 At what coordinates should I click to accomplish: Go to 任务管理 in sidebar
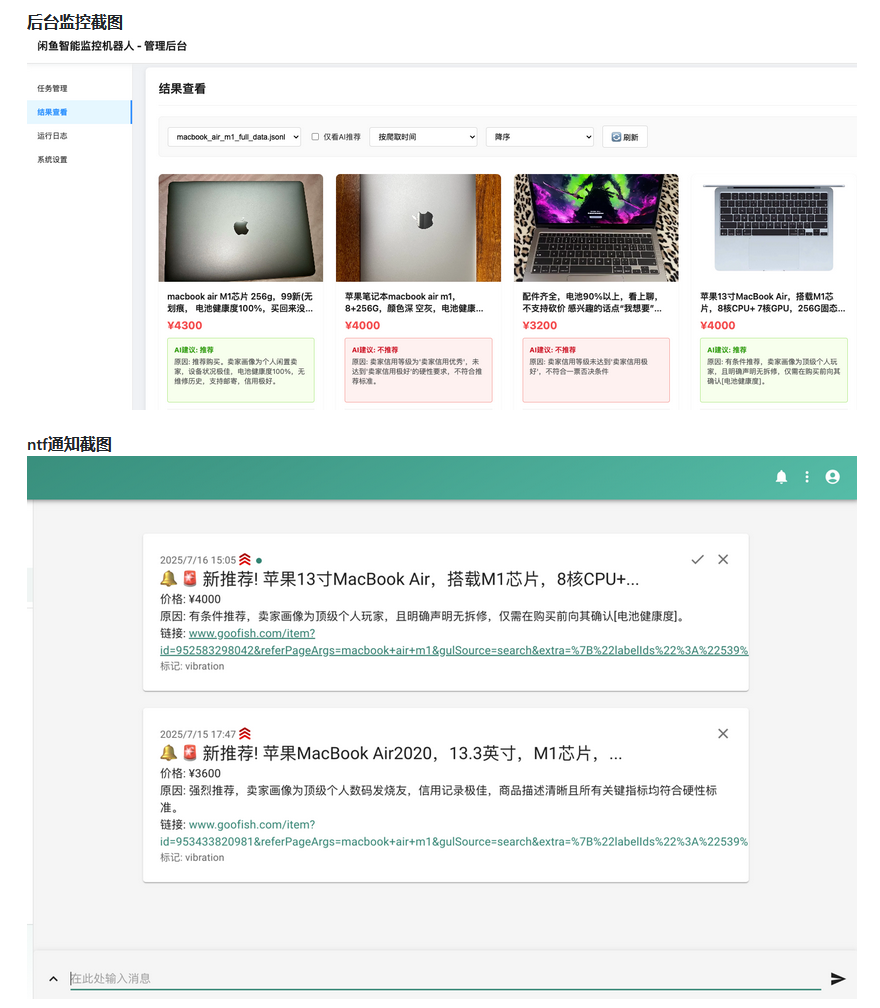pos(52,89)
